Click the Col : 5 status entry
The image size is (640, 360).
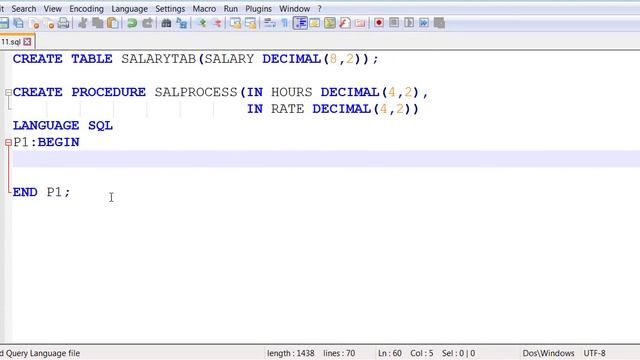tap(422, 353)
